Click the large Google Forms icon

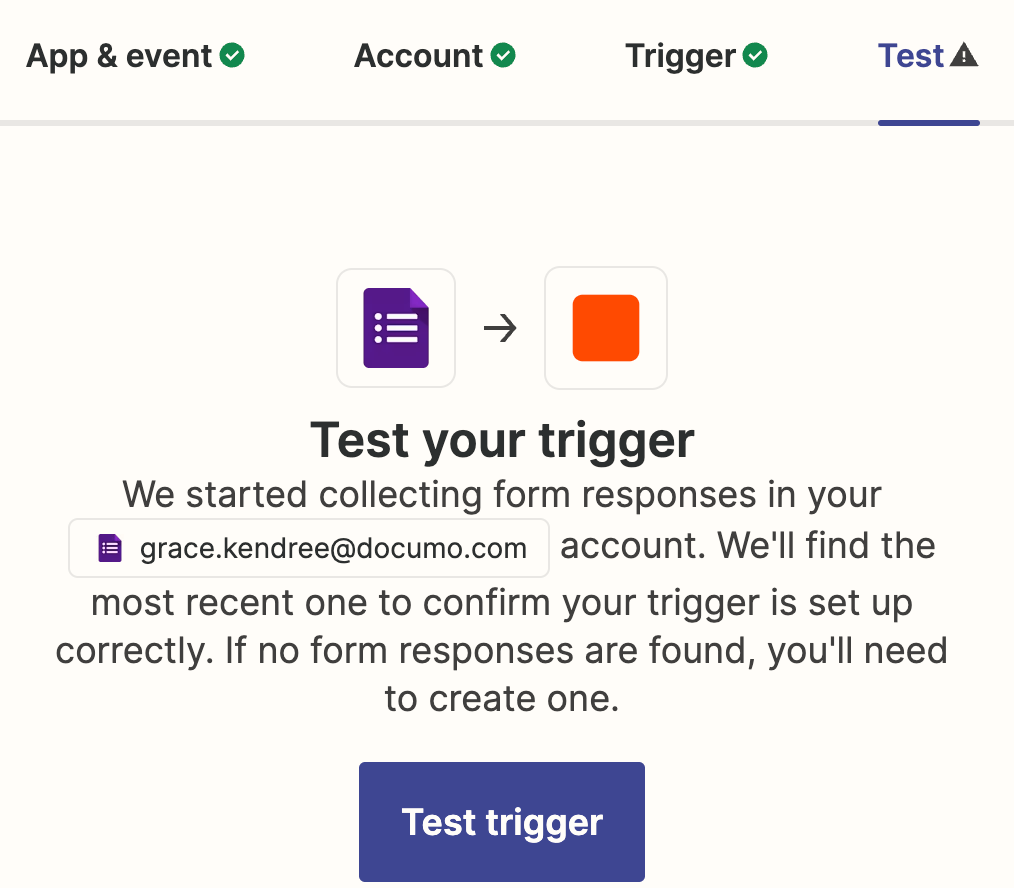point(396,328)
